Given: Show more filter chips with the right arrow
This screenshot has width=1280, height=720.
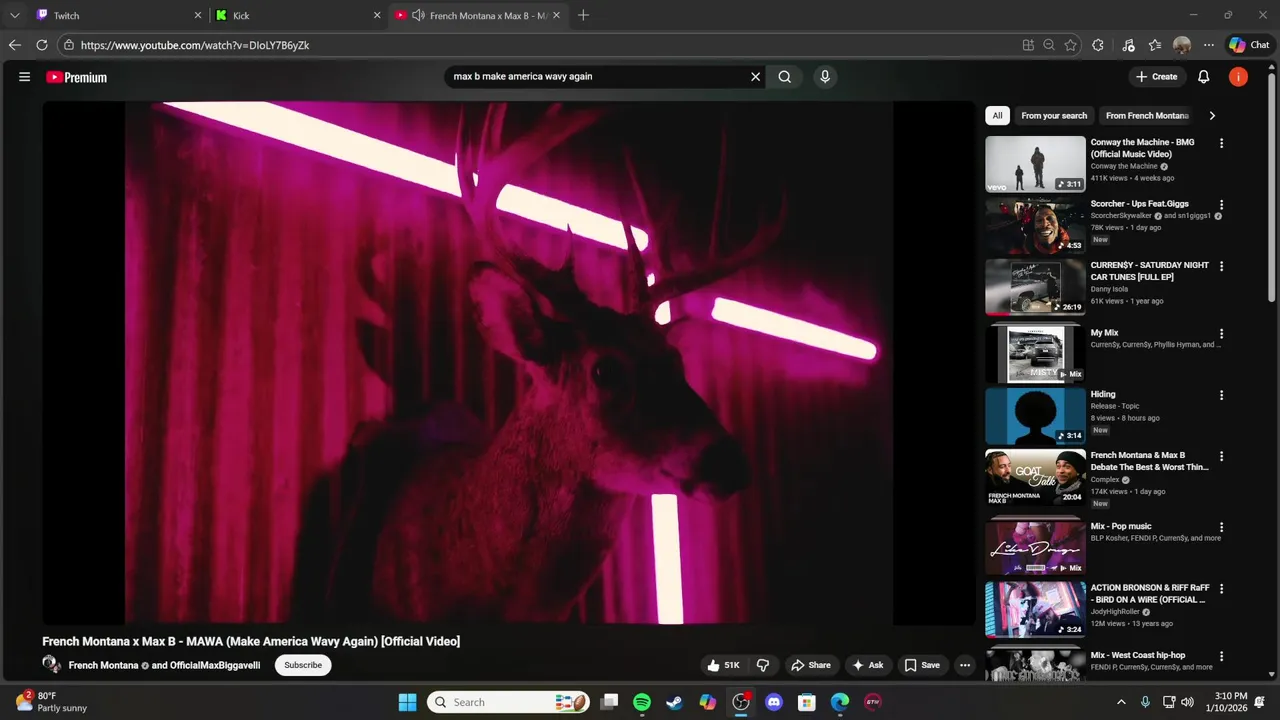Looking at the screenshot, I should tap(1212, 116).
